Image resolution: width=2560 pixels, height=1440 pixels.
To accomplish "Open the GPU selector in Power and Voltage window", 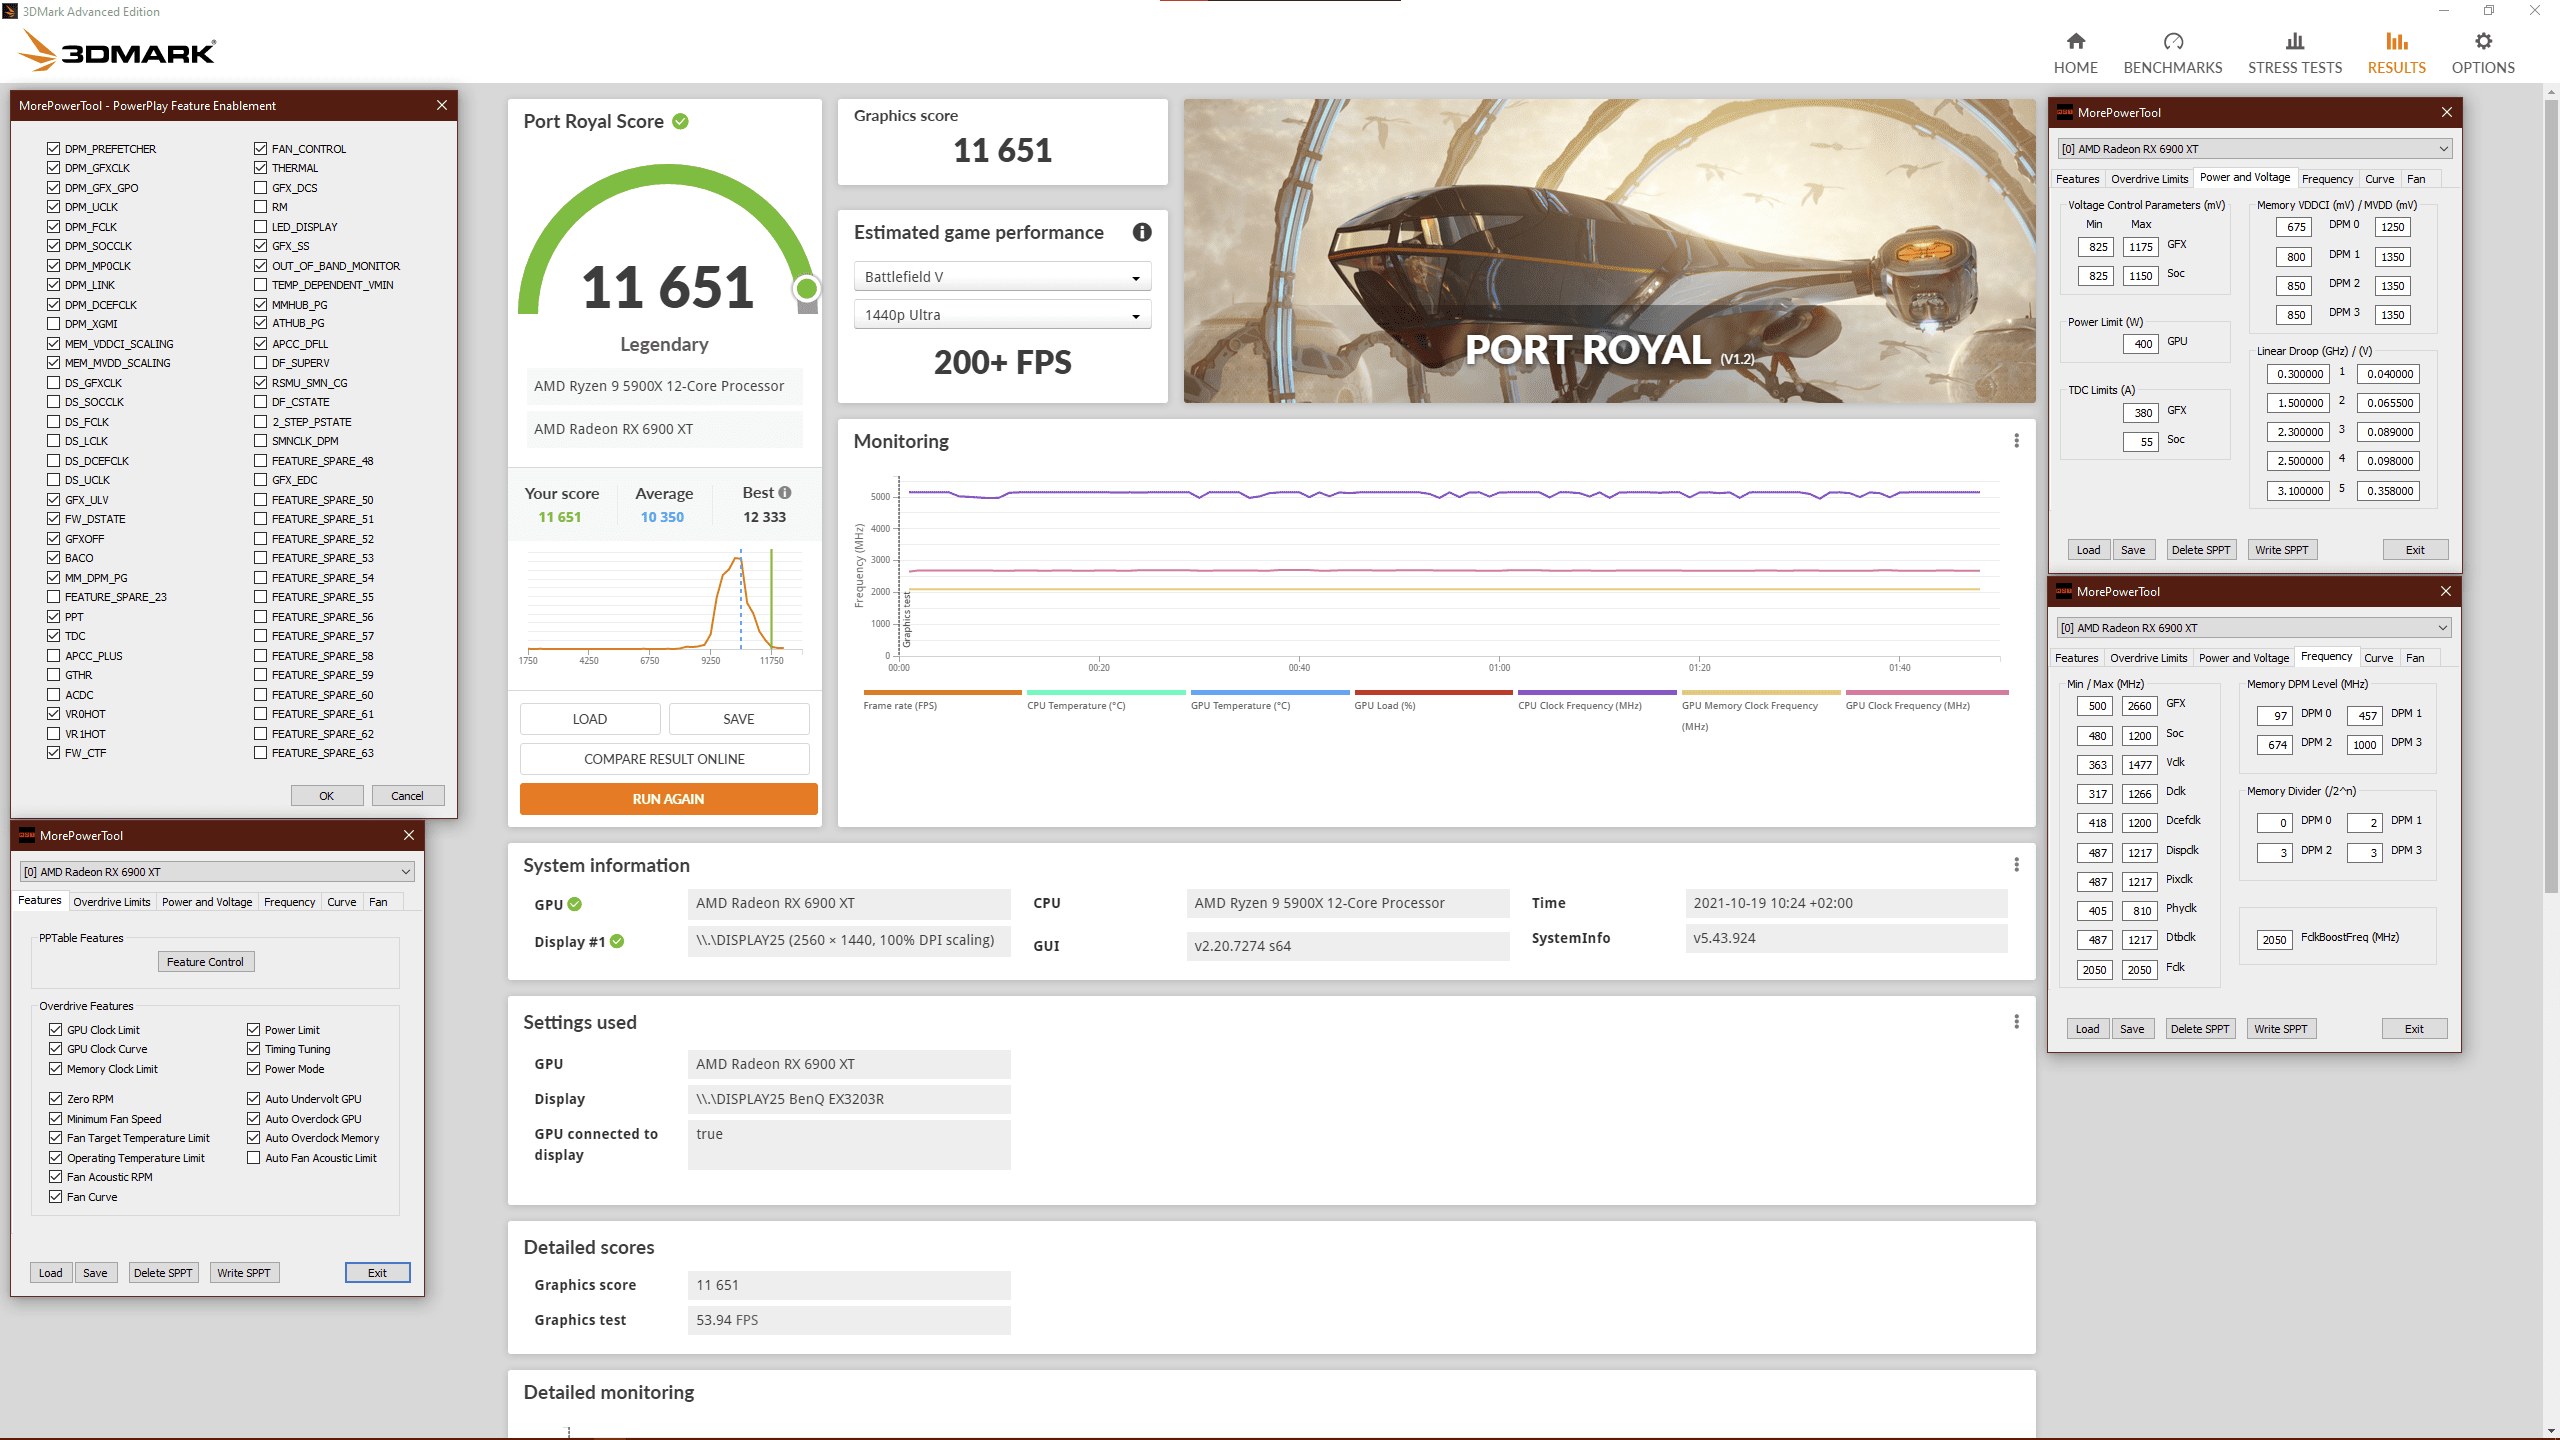I will pos(2254,149).
